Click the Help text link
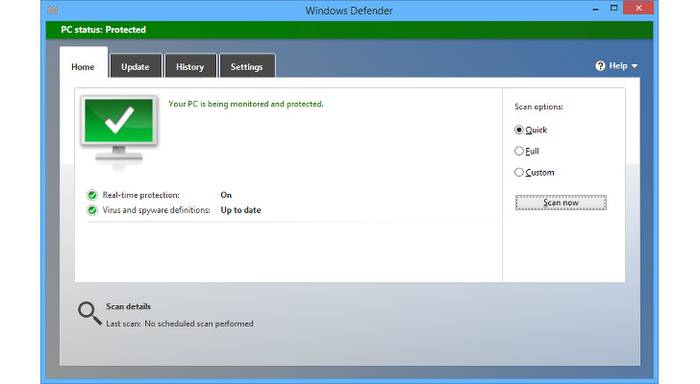700x384 pixels. tap(618, 66)
